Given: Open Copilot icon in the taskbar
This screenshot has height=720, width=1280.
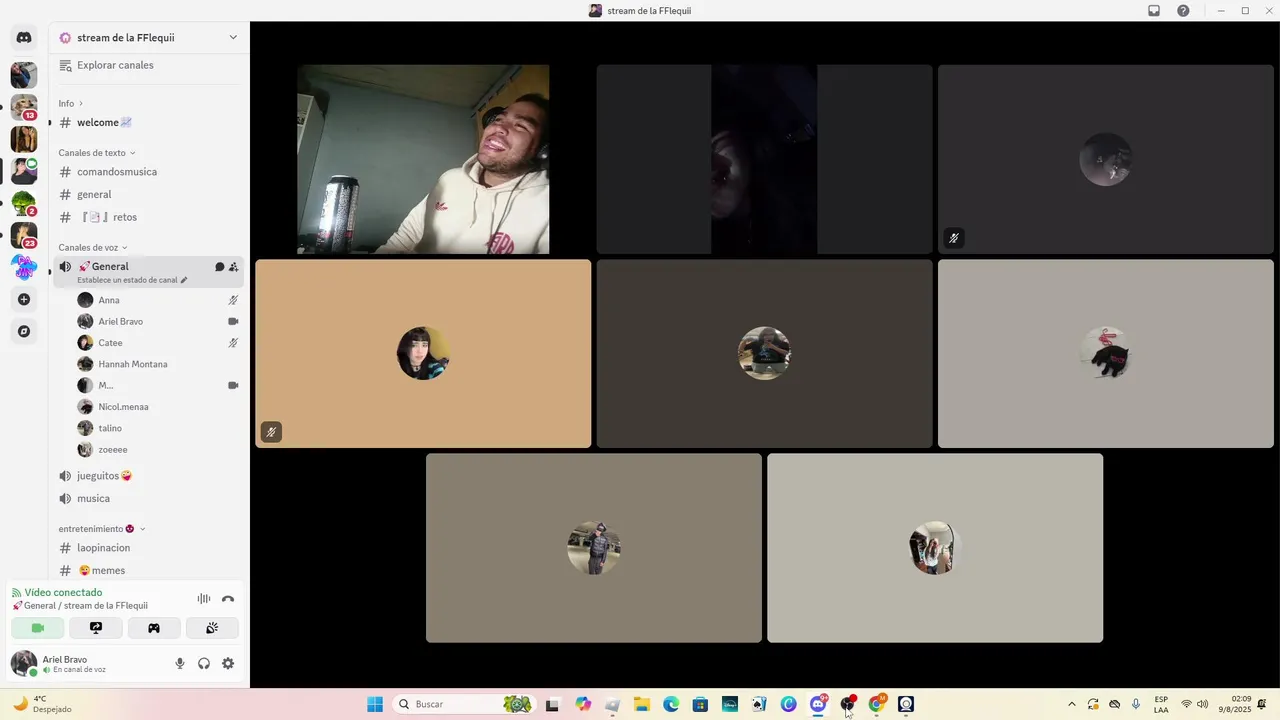Looking at the screenshot, I should tap(583, 704).
